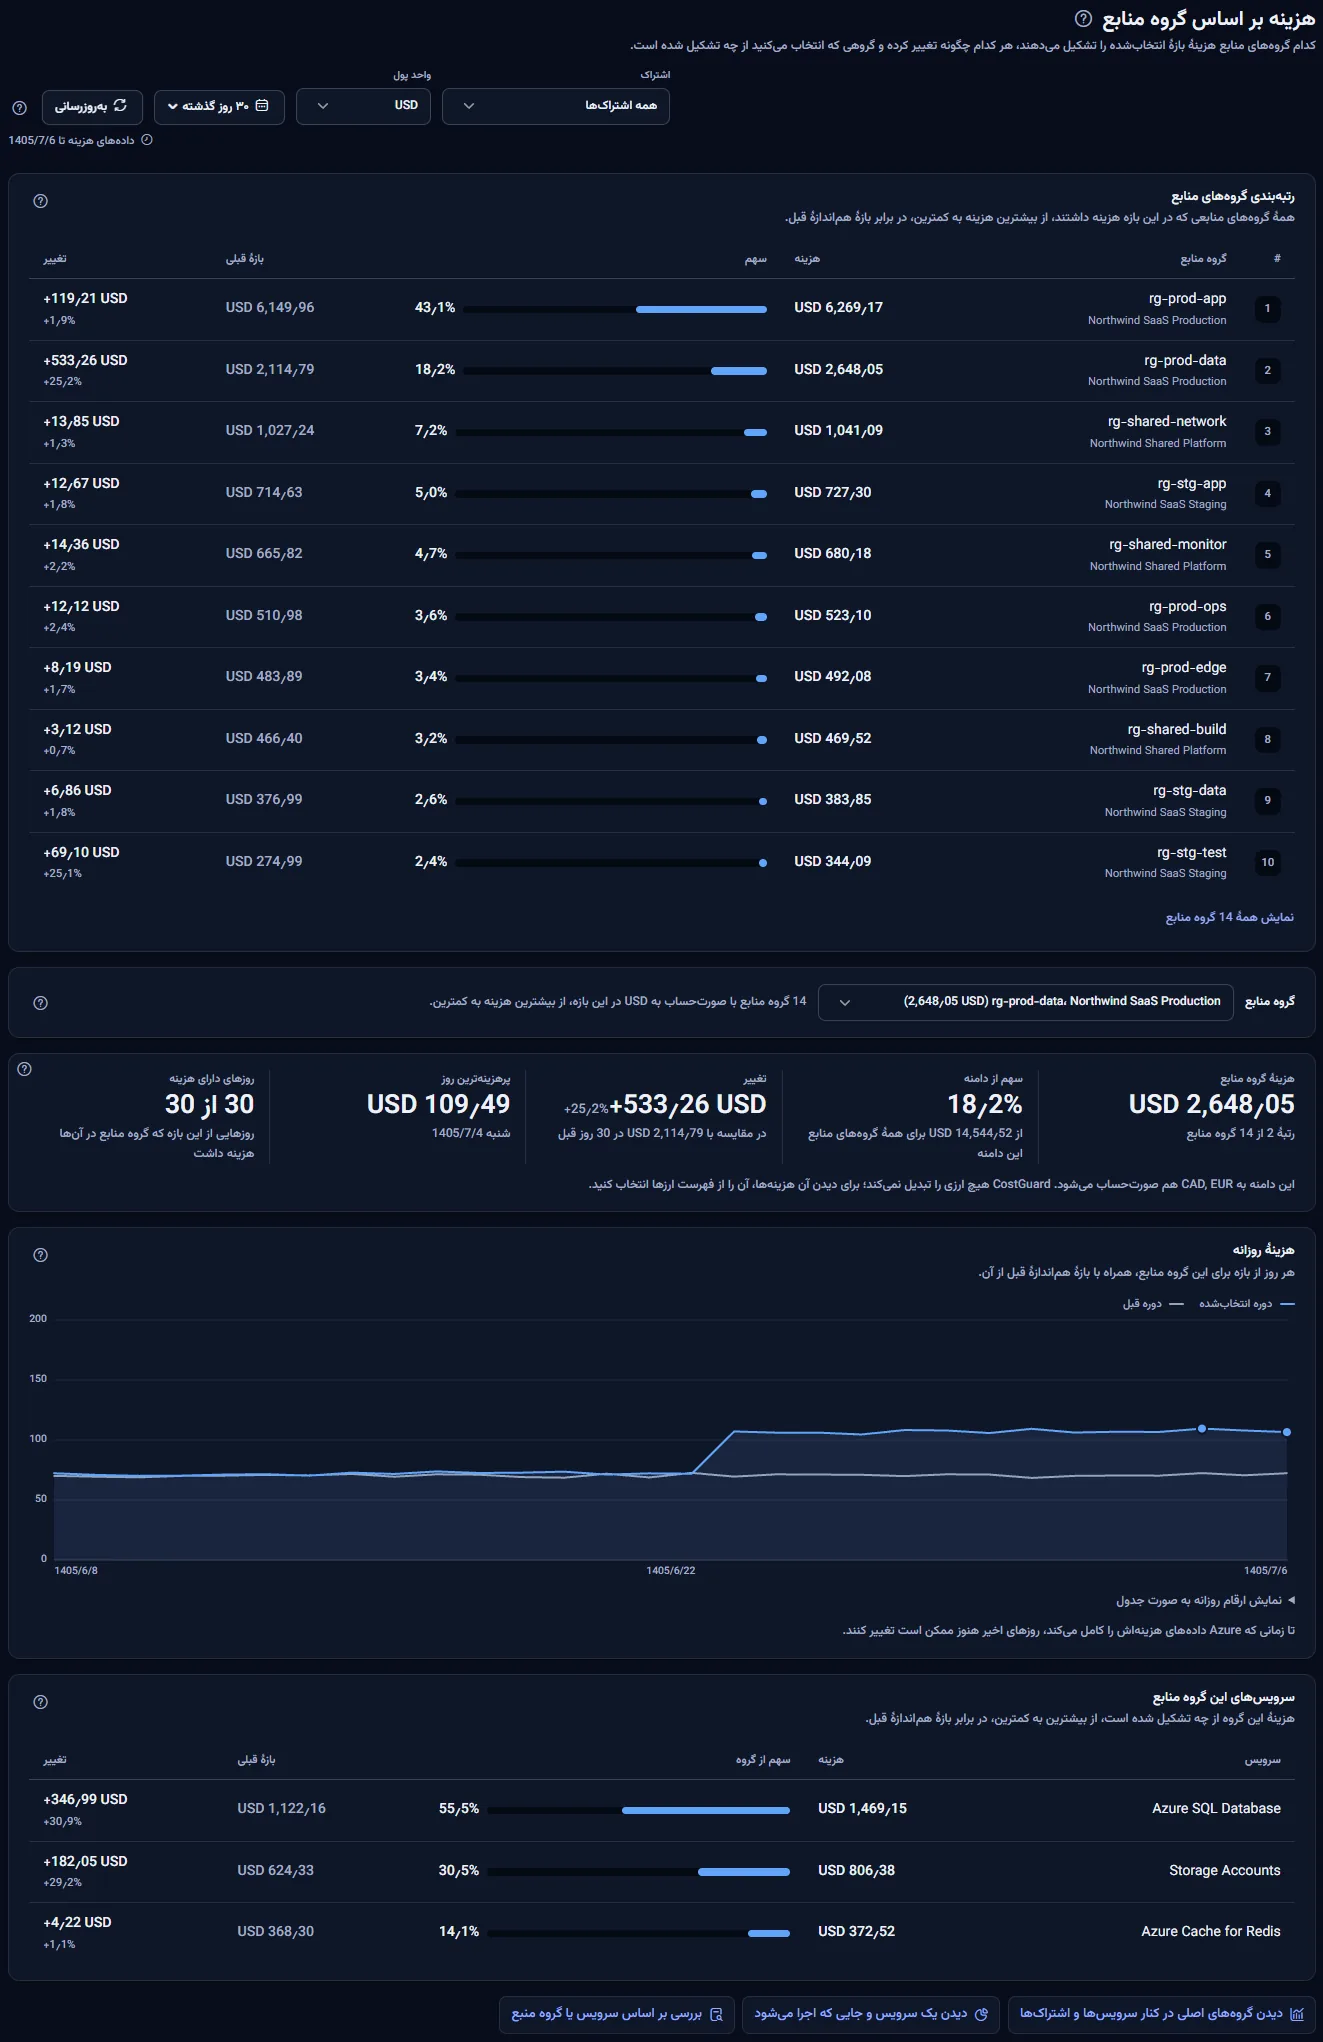
Task: Open help icon of daily cost chart
Action: pos(41,1255)
